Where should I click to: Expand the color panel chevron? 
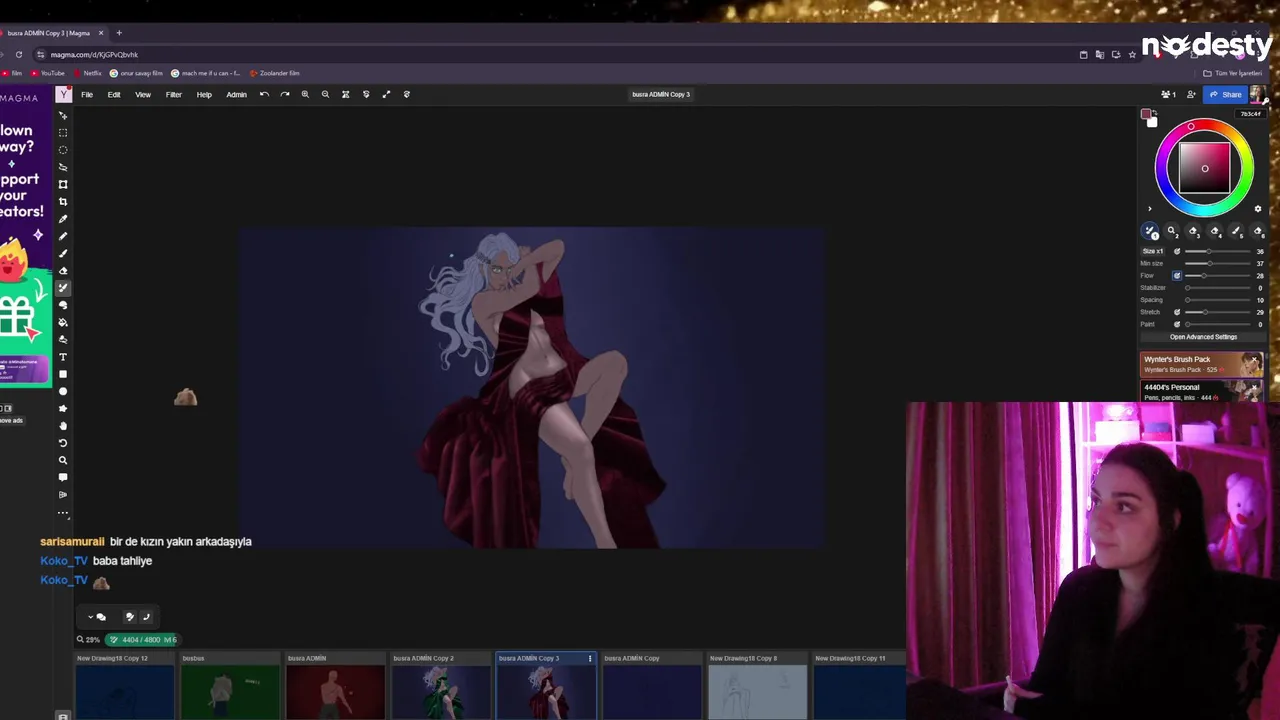pyautogui.click(x=1149, y=209)
